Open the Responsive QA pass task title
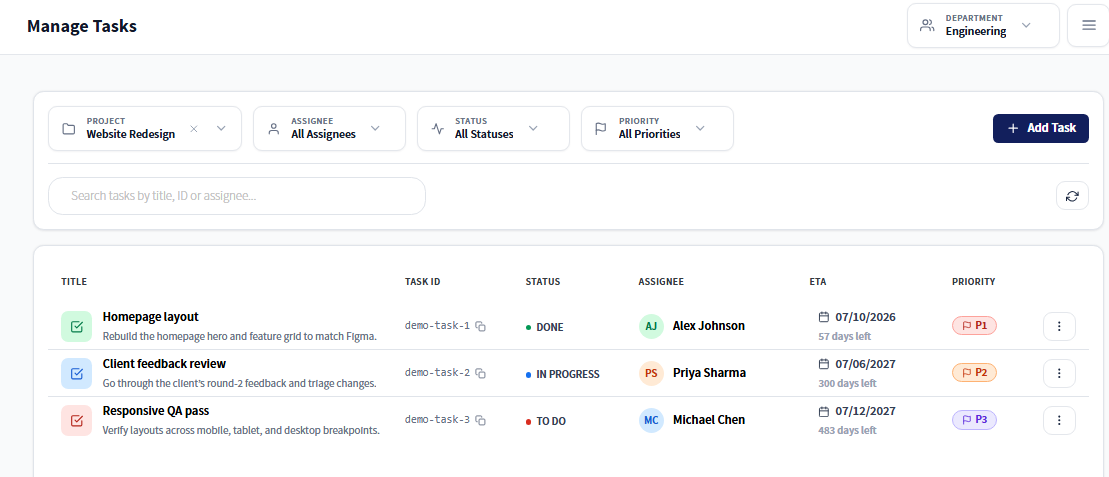Image resolution: width=1109 pixels, height=477 pixels. pyautogui.click(x=156, y=411)
